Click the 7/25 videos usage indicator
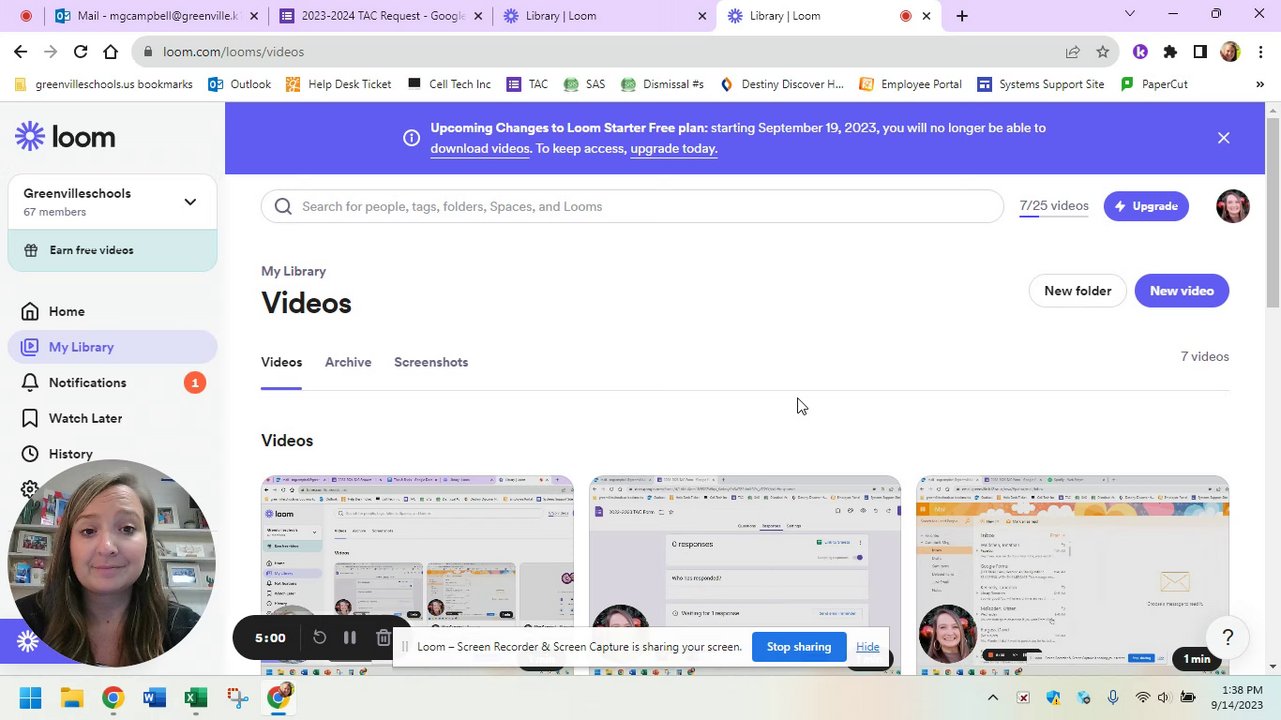The height and width of the screenshot is (720, 1281). (x=1054, y=206)
